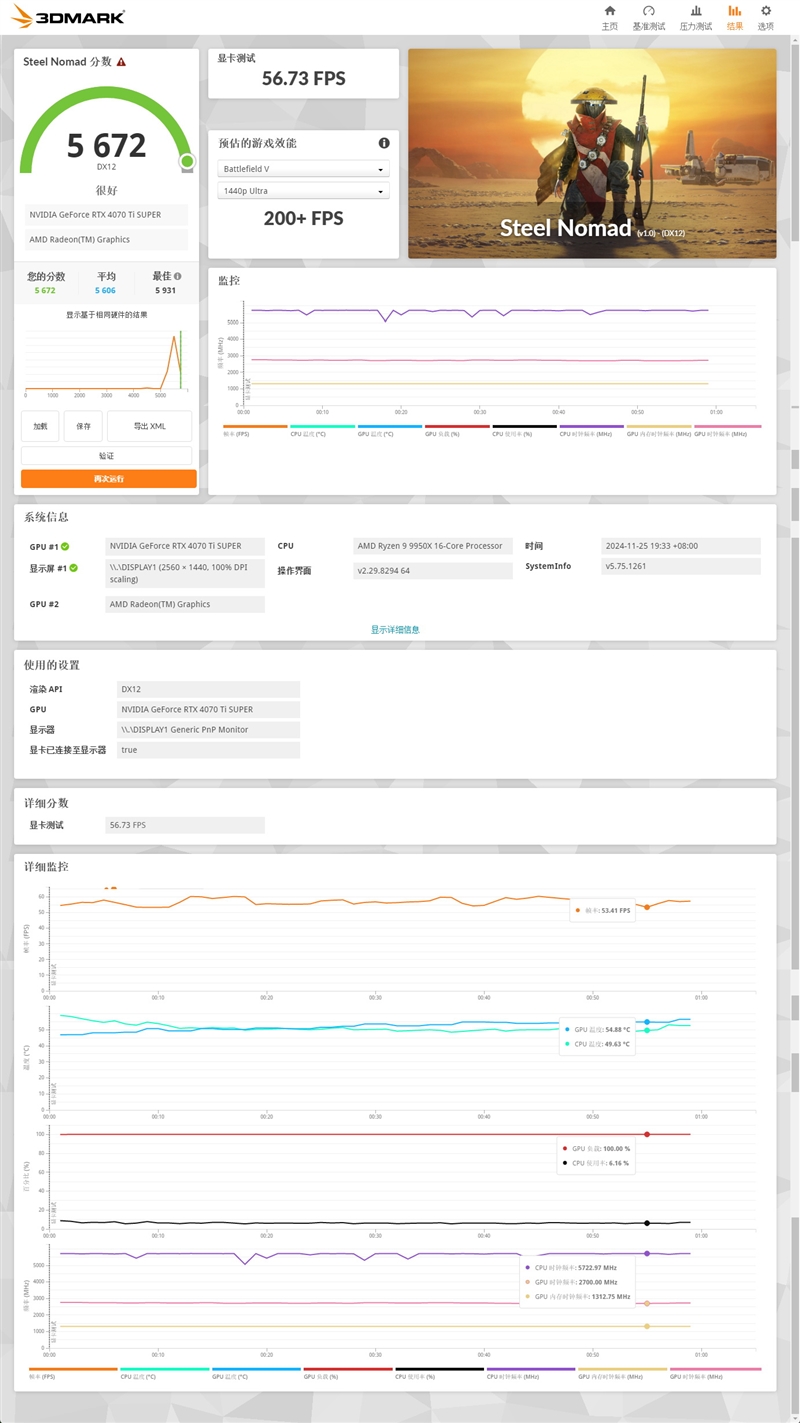This screenshot has height=1423, width=800.
Task: Open the Battlefield V game dropdown
Action: coord(302,168)
